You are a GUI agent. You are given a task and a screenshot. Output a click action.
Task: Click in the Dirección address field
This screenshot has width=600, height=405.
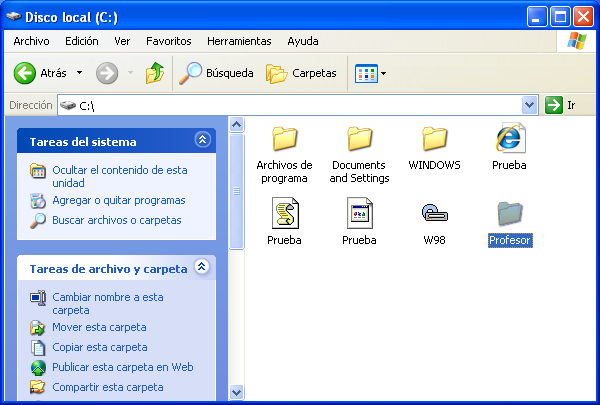tap(300, 105)
